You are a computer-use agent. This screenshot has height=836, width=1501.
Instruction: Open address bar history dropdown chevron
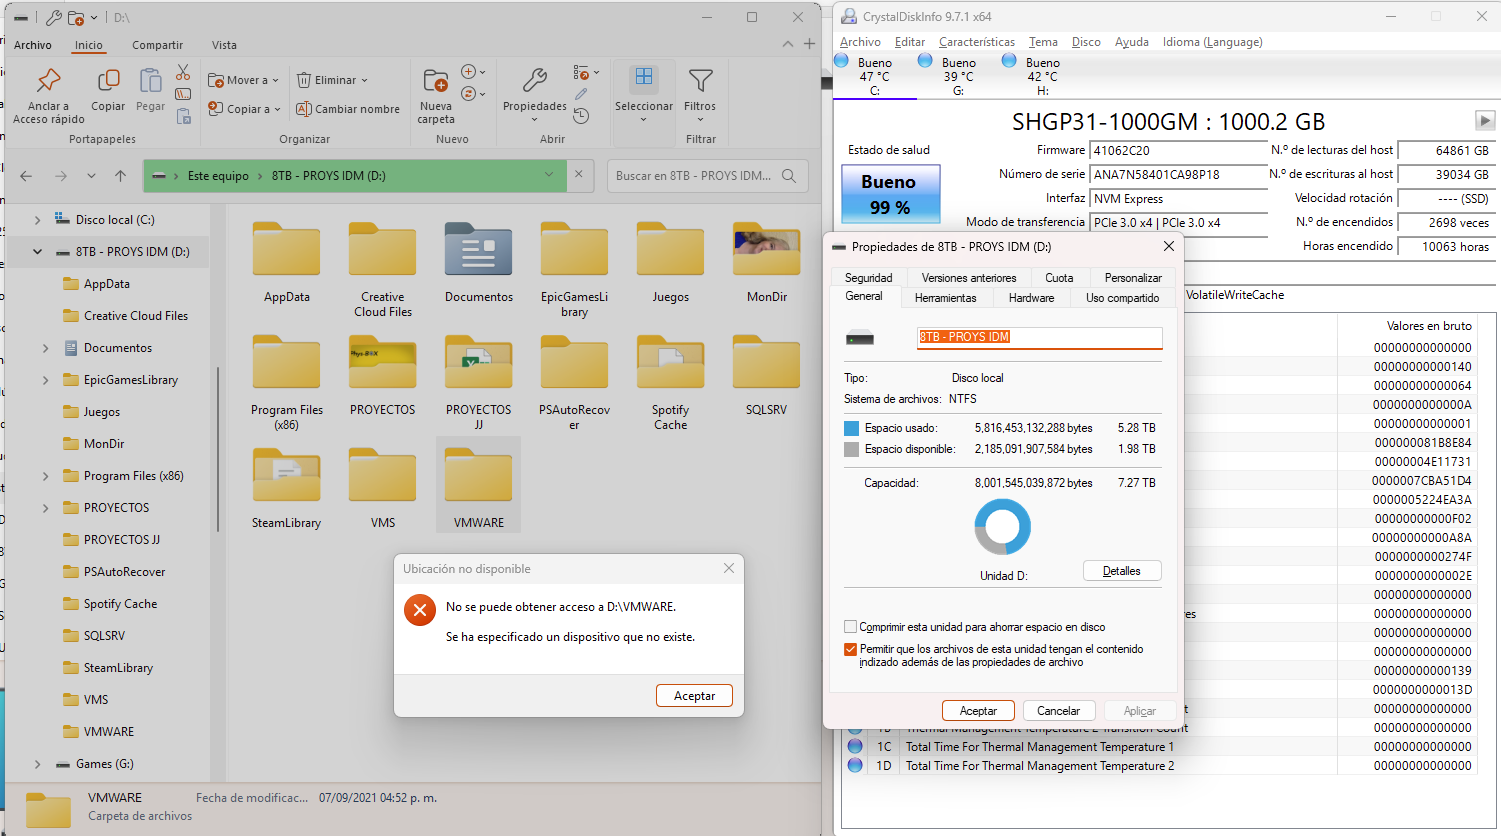pyautogui.click(x=548, y=174)
